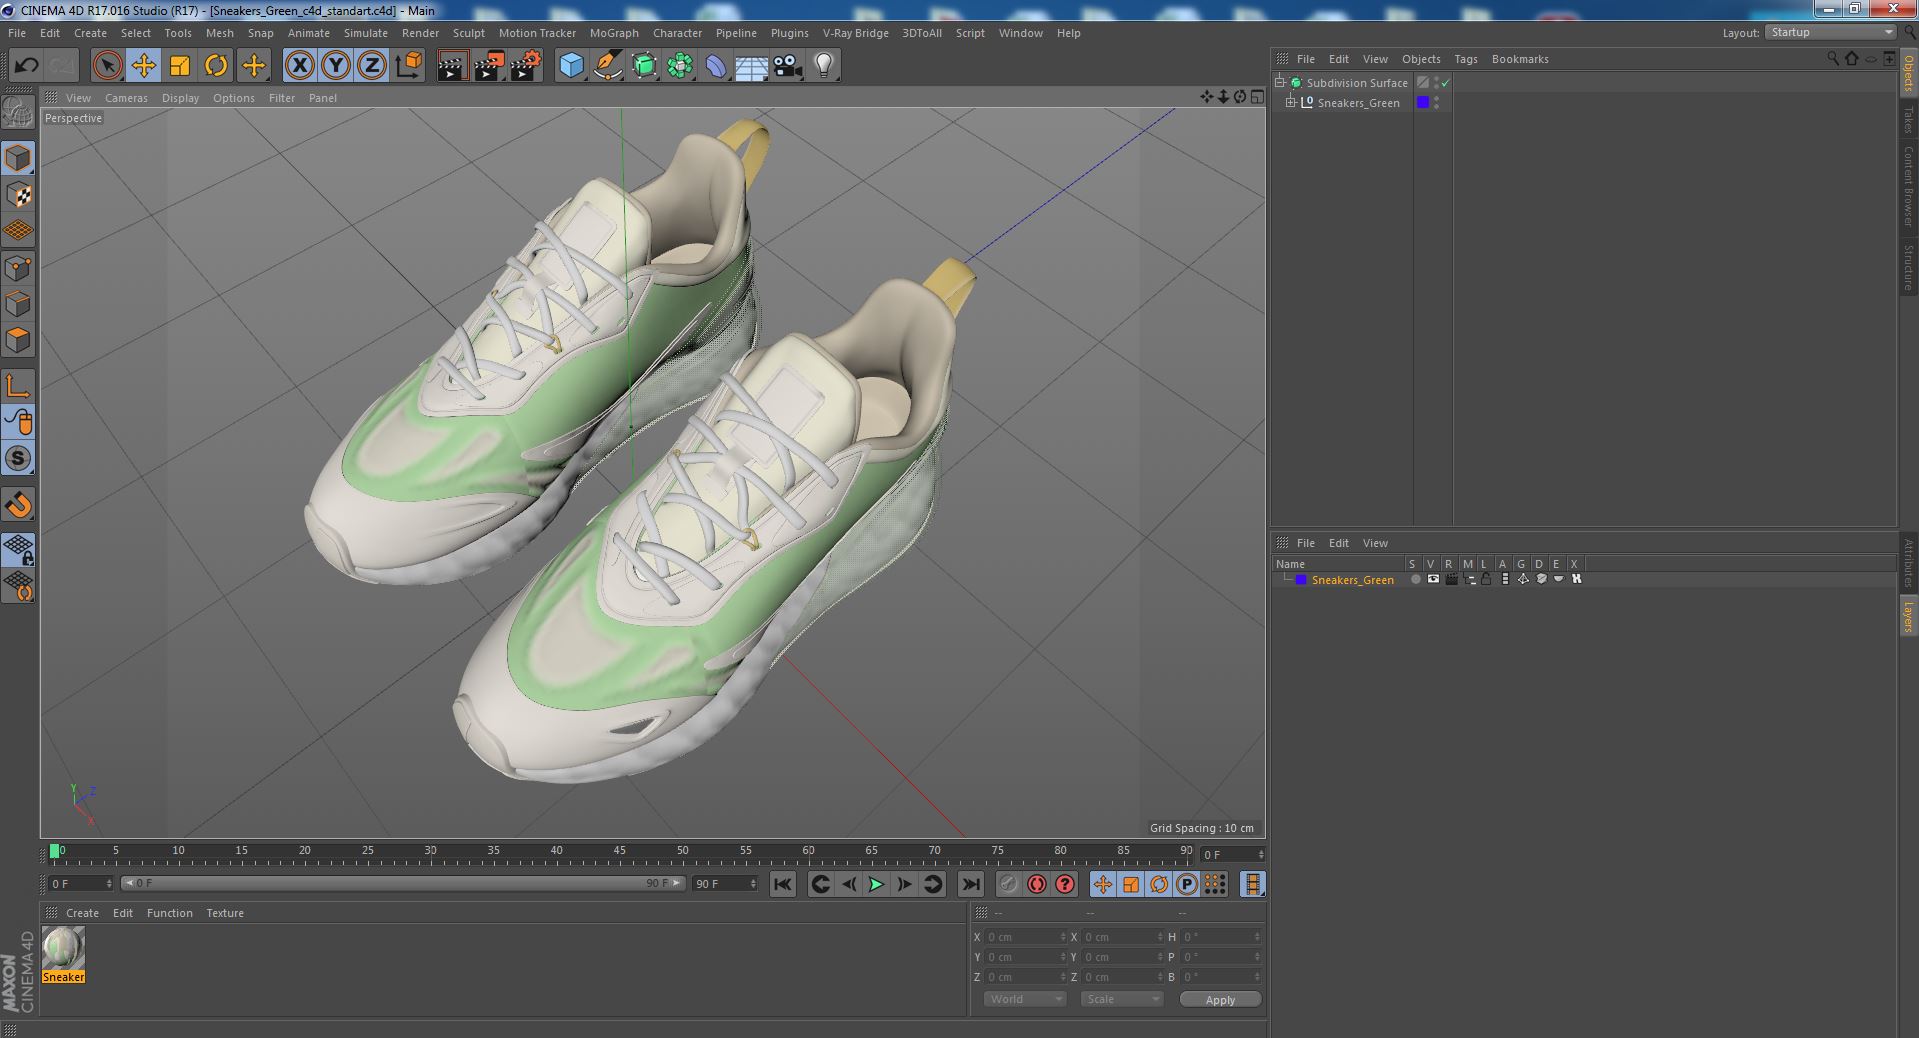This screenshot has height=1038, width=1919.
Task: Open the V-Ray Bridge menu
Action: pyautogui.click(x=855, y=33)
